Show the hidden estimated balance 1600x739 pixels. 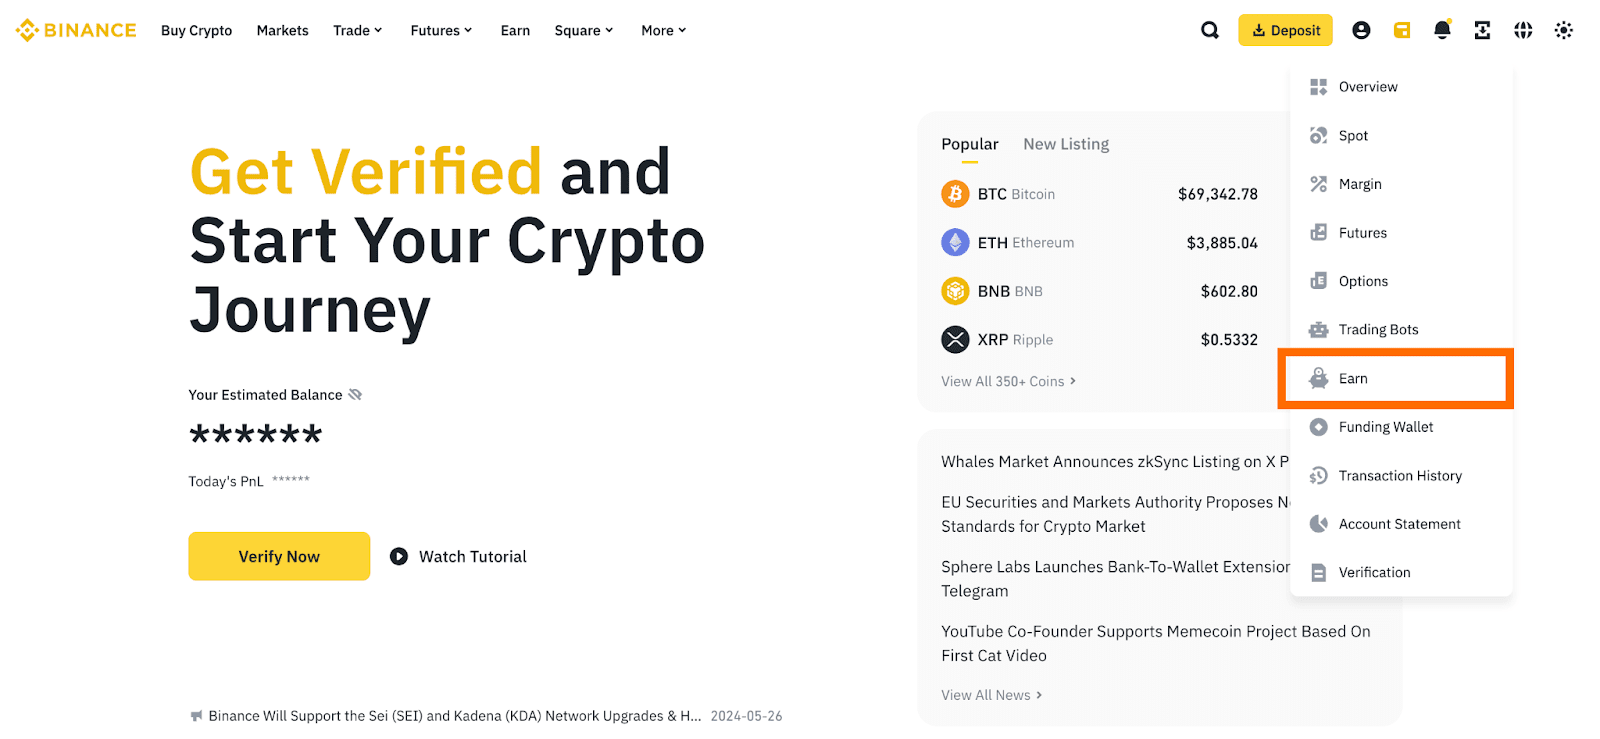[x=355, y=395]
